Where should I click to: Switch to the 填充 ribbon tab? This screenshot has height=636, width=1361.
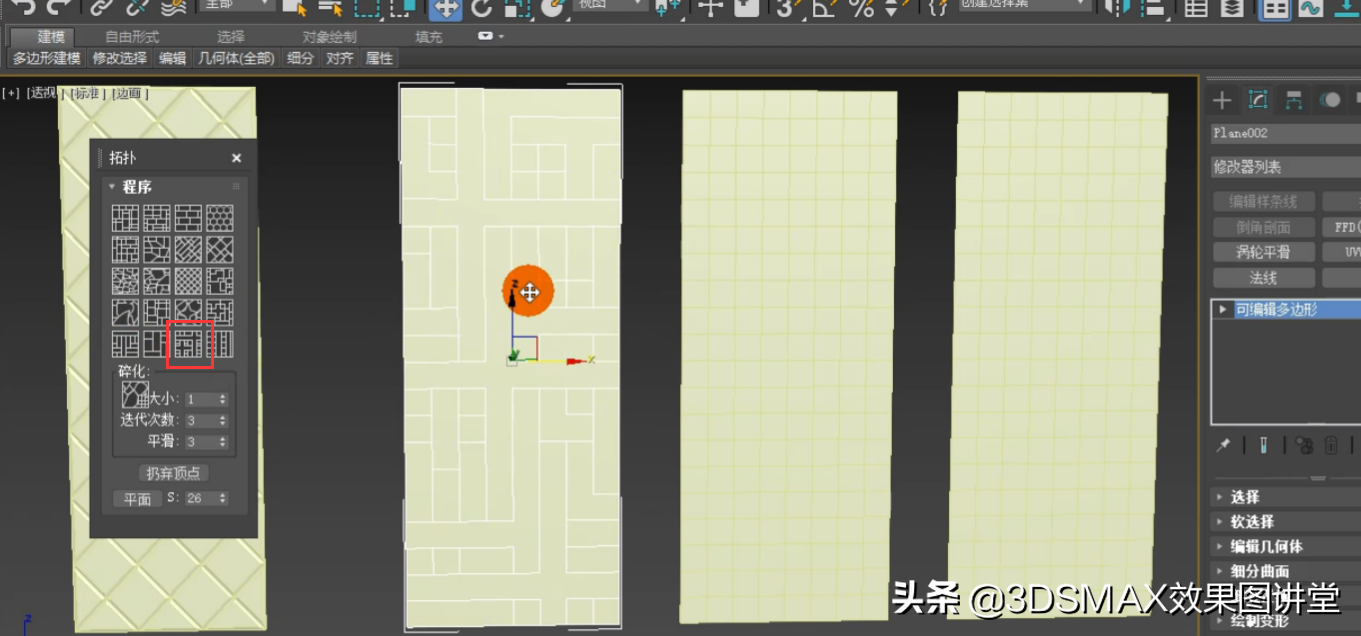point(429,37)
